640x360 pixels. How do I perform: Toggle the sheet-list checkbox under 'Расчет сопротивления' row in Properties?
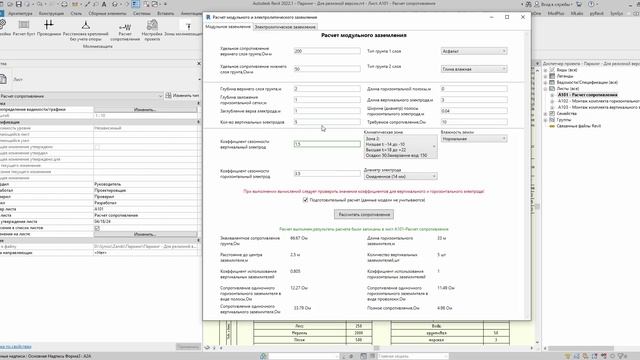click(97, 228)
